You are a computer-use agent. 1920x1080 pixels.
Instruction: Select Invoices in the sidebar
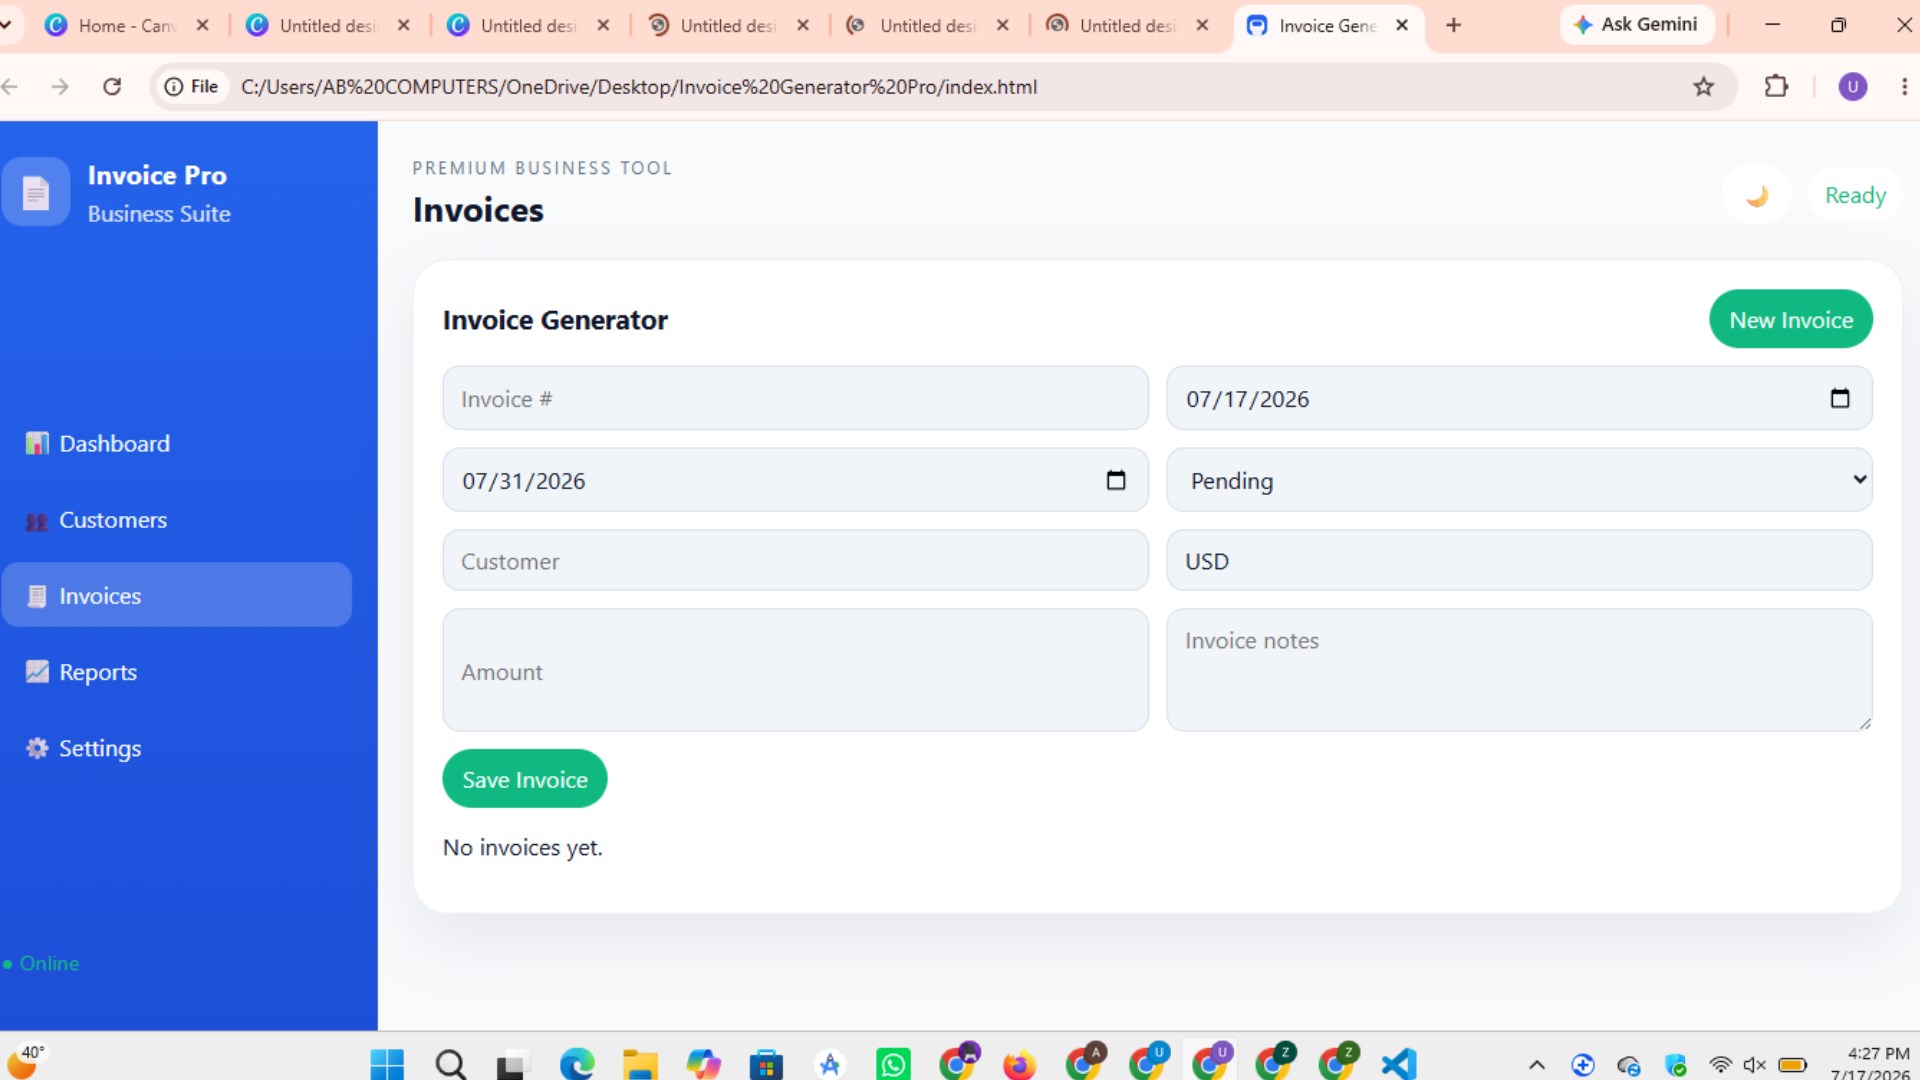point(177,596)
